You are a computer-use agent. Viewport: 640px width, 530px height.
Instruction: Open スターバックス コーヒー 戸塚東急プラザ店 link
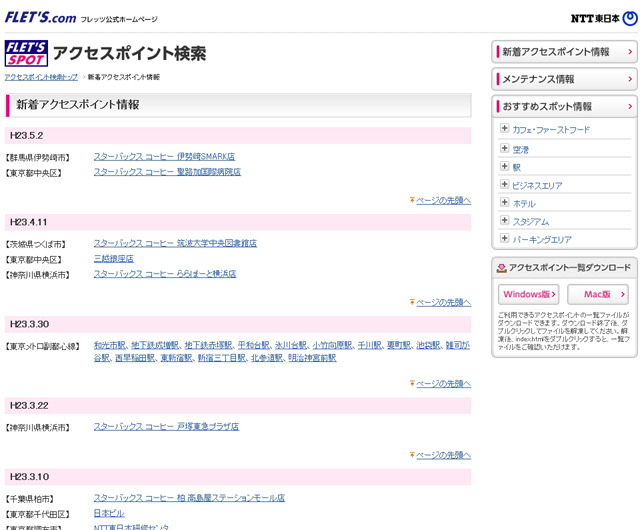point(167,427)
